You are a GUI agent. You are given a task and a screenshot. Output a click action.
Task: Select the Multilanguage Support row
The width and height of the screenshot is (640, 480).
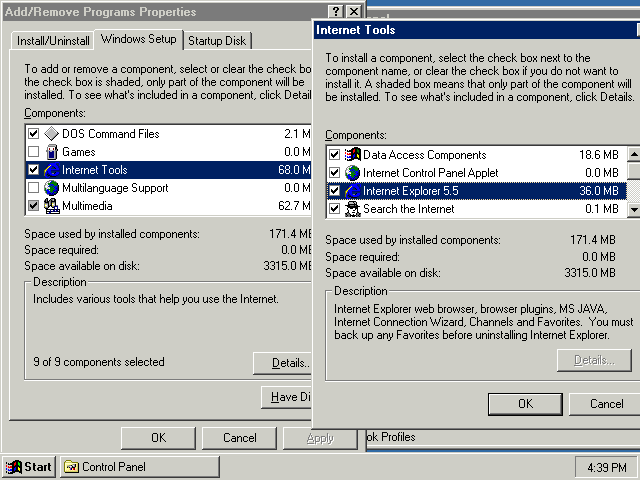tap(168, 188)
